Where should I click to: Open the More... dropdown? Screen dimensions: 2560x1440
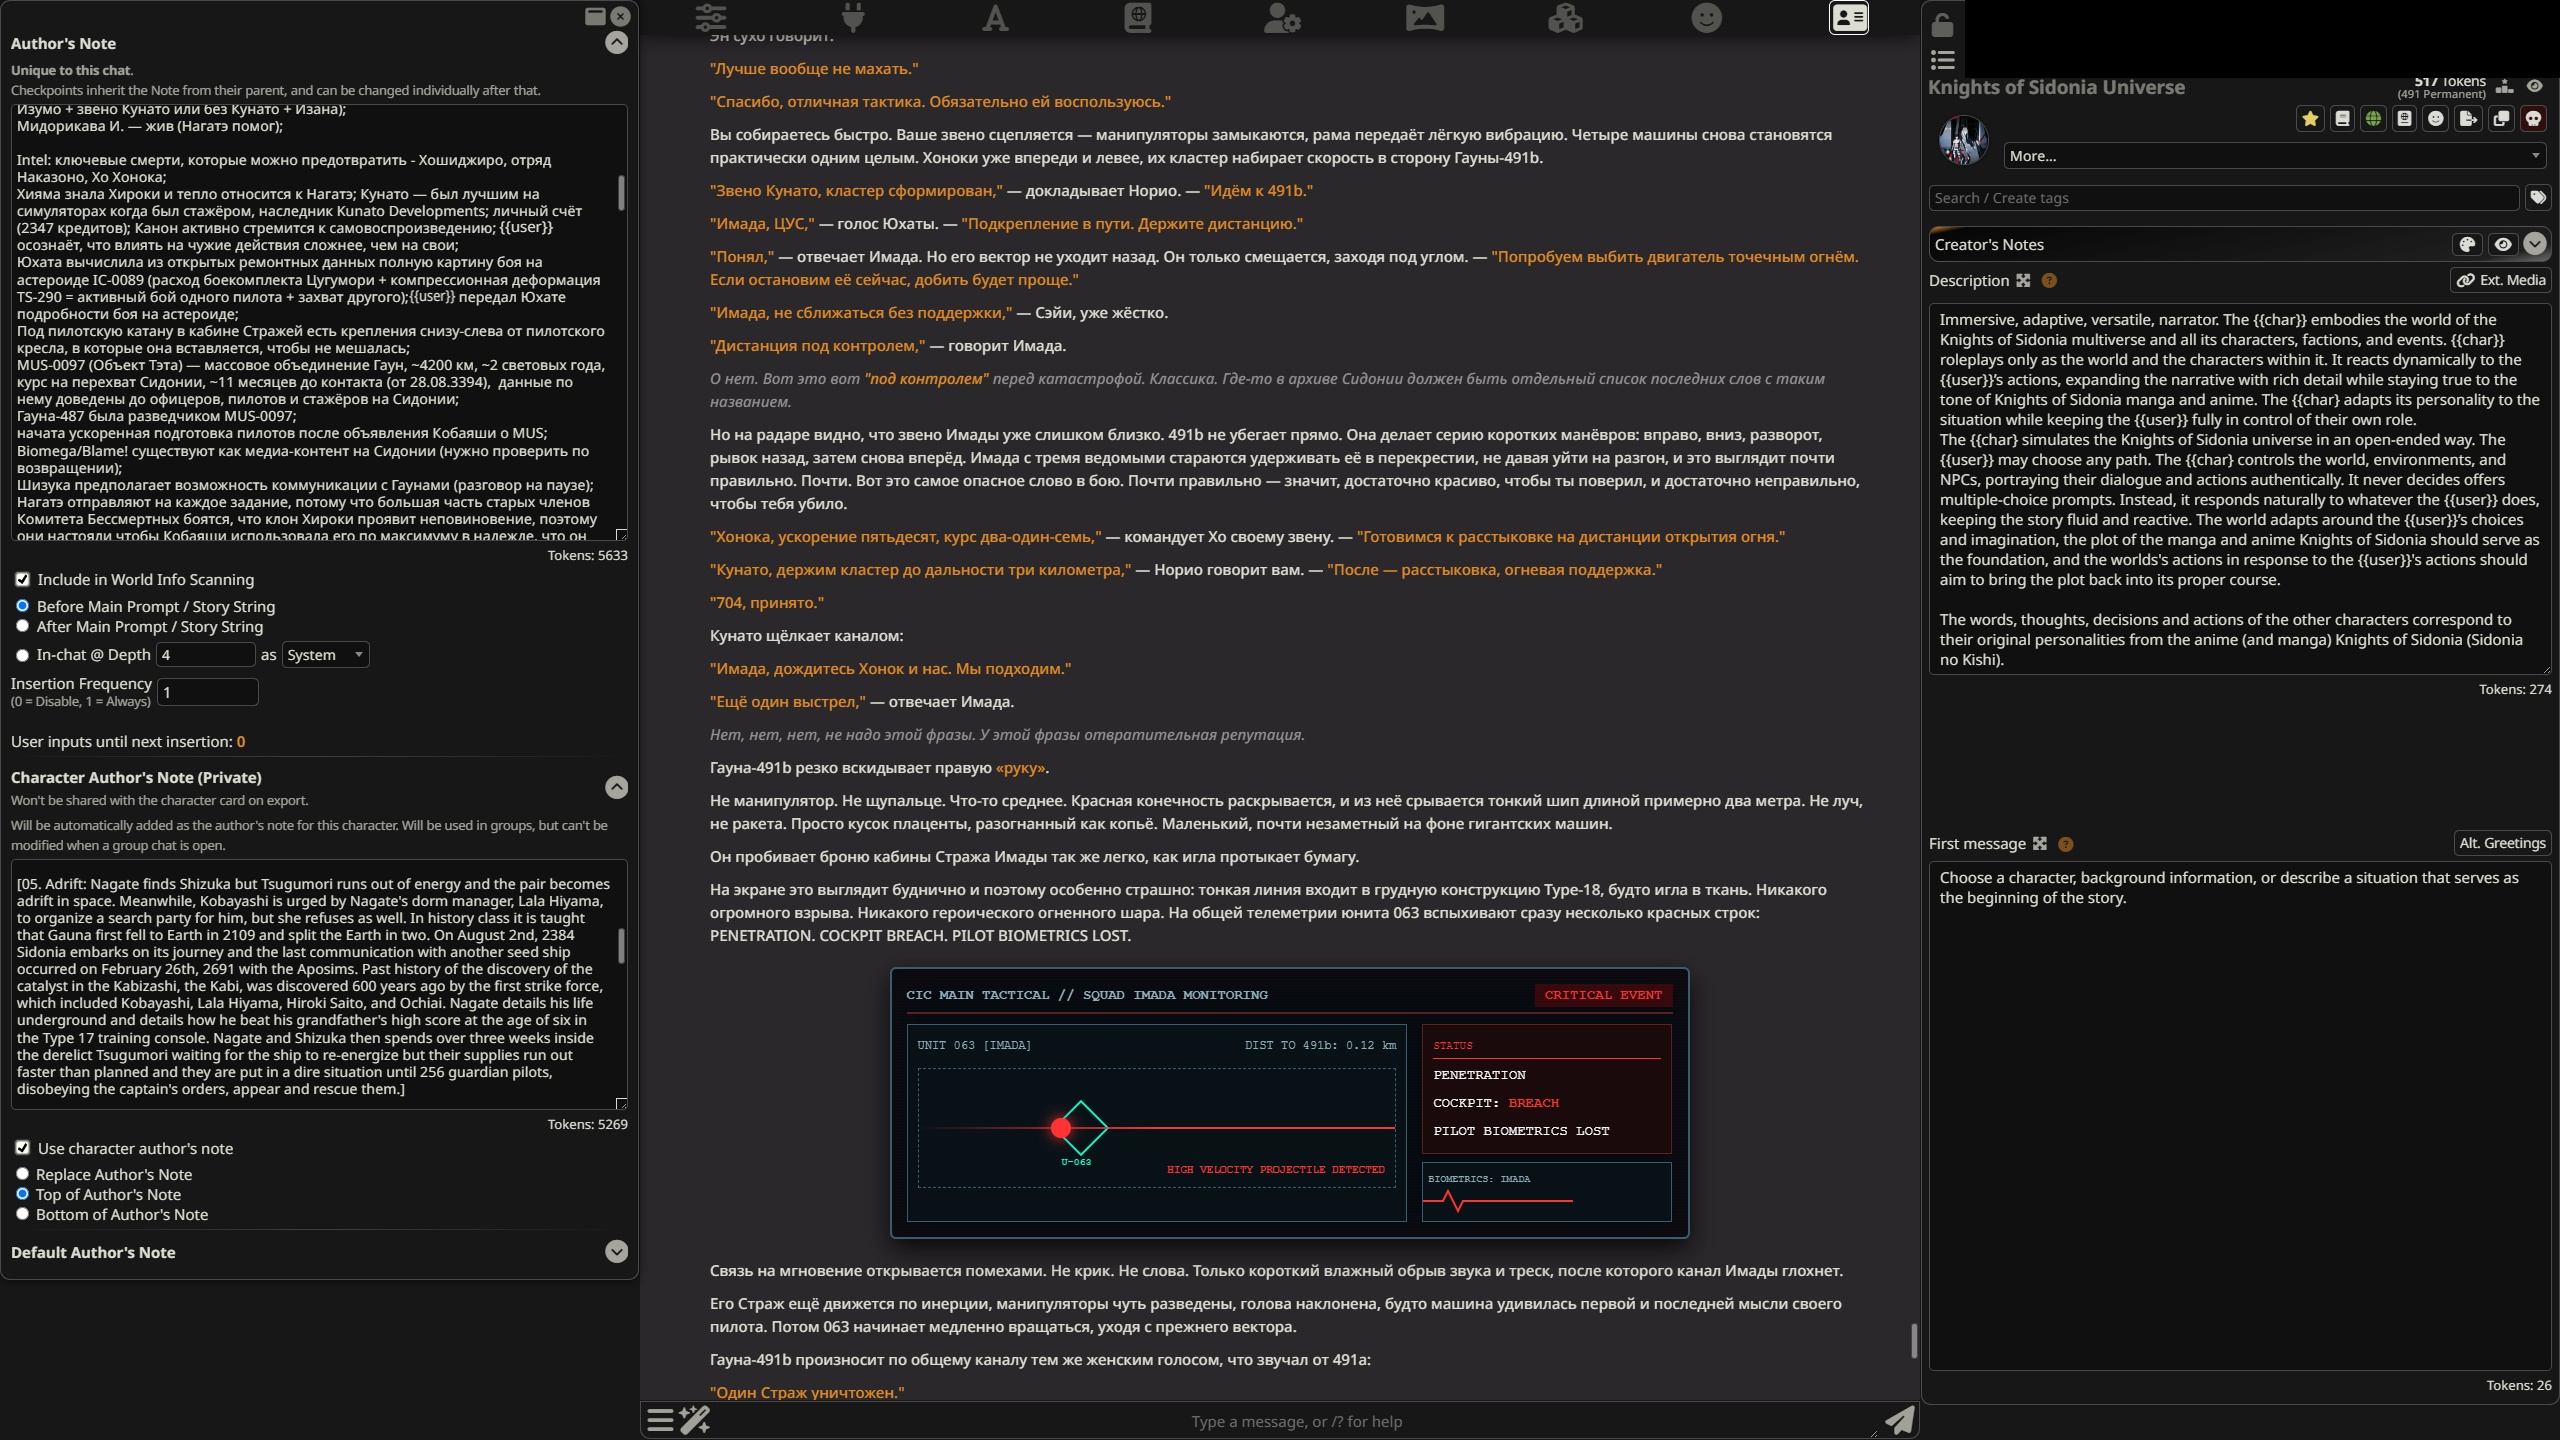click(x=2274, y=156)
